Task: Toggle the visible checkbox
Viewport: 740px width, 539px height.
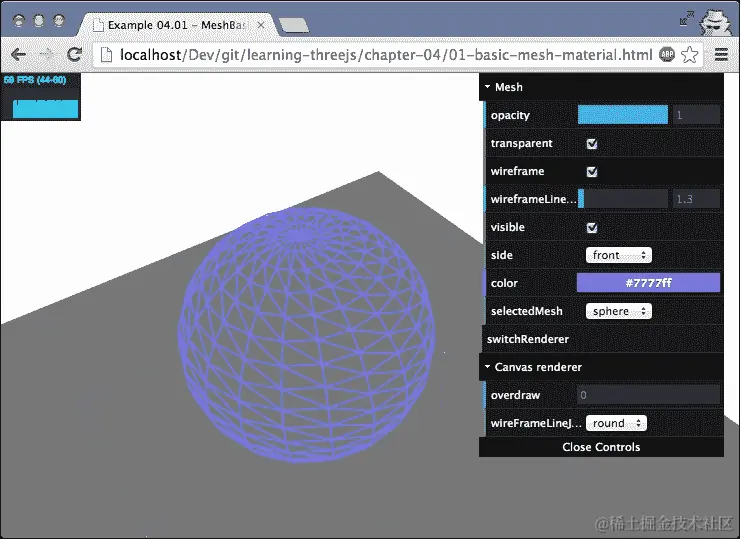Action: click(592, 227)
